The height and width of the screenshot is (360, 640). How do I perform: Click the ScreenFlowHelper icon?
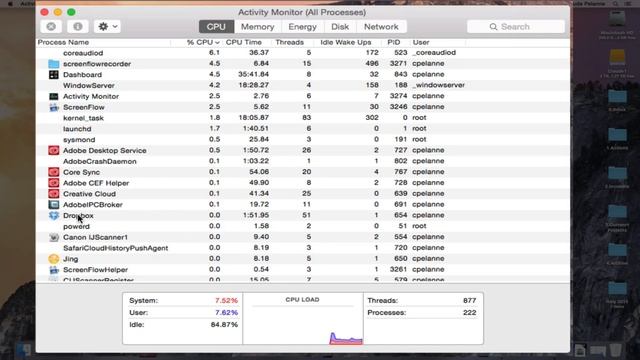53,269
